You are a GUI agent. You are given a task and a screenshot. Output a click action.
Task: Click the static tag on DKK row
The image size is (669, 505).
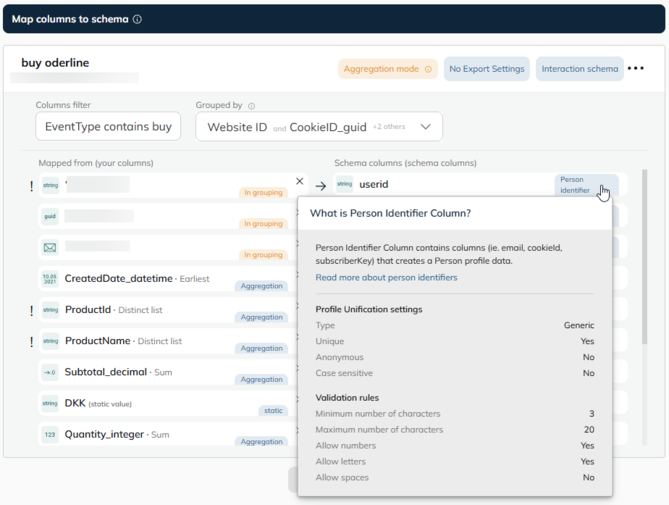click(x=273, y=410)
